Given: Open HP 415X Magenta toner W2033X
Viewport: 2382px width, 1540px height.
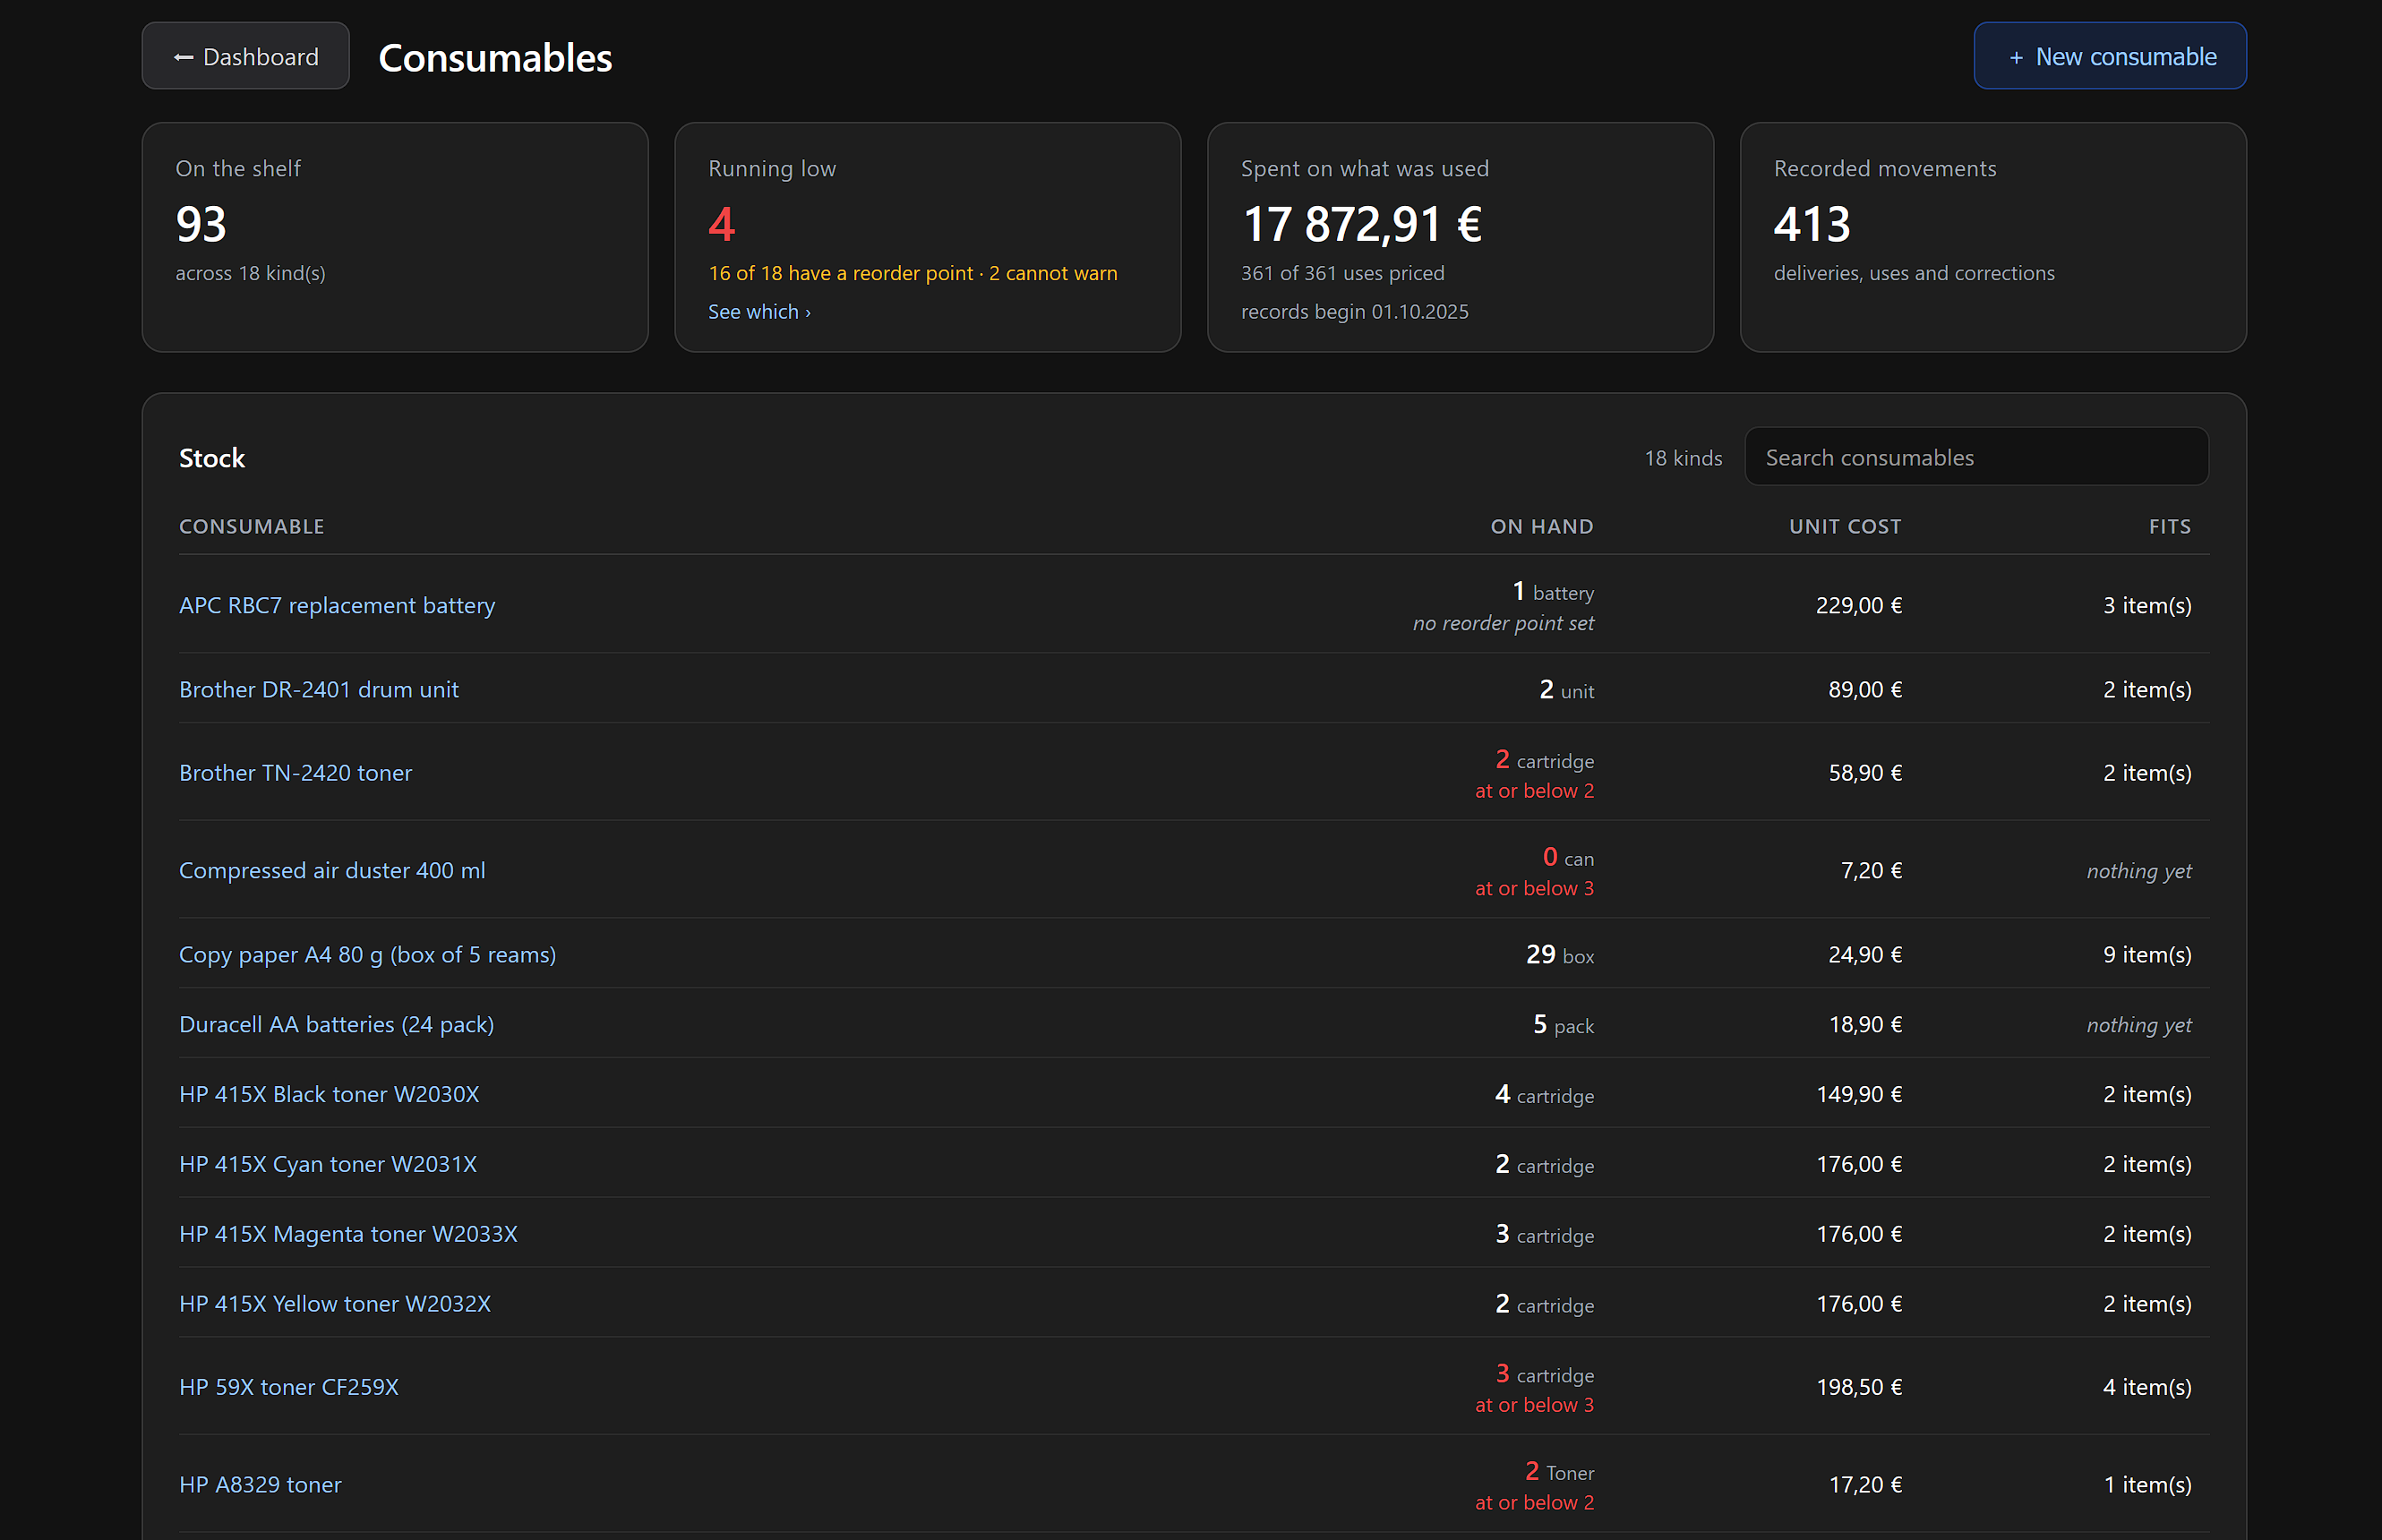Looking at the screenshot, I should (348, 1234).
